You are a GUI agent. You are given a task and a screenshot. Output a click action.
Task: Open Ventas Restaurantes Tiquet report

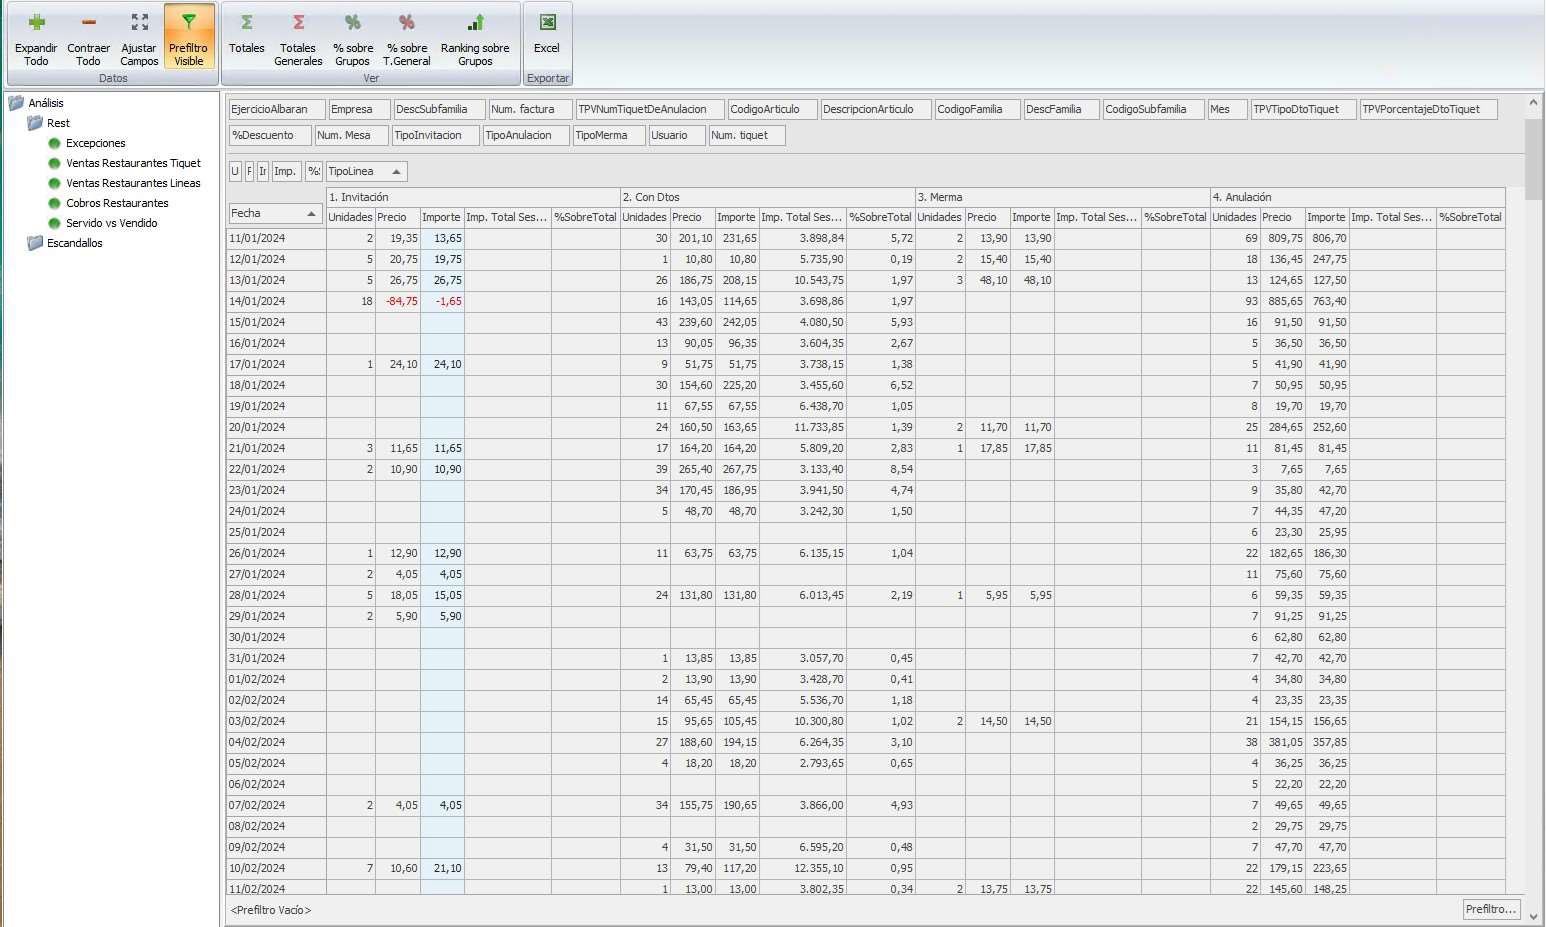coord(133,163)
